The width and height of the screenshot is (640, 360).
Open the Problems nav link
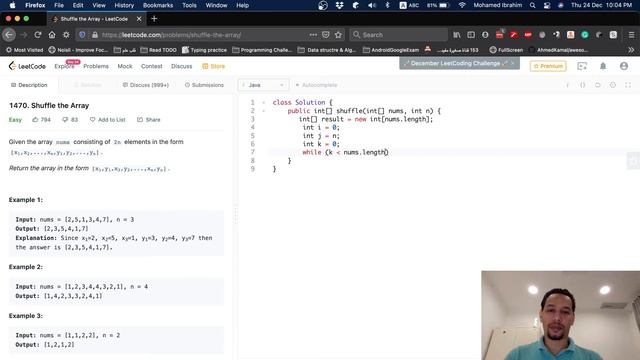(x=96, y=66)
